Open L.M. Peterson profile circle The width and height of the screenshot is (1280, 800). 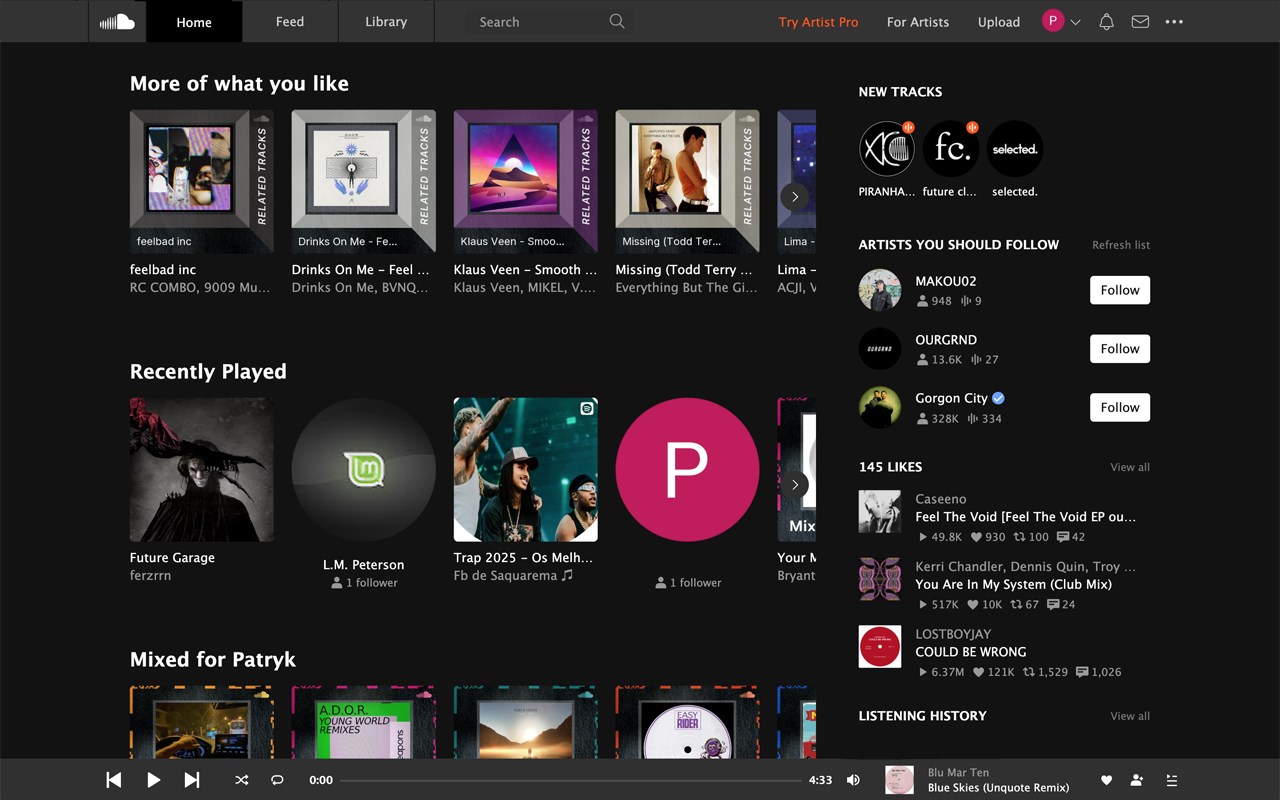pyautogui.click(x=364, y=470)
